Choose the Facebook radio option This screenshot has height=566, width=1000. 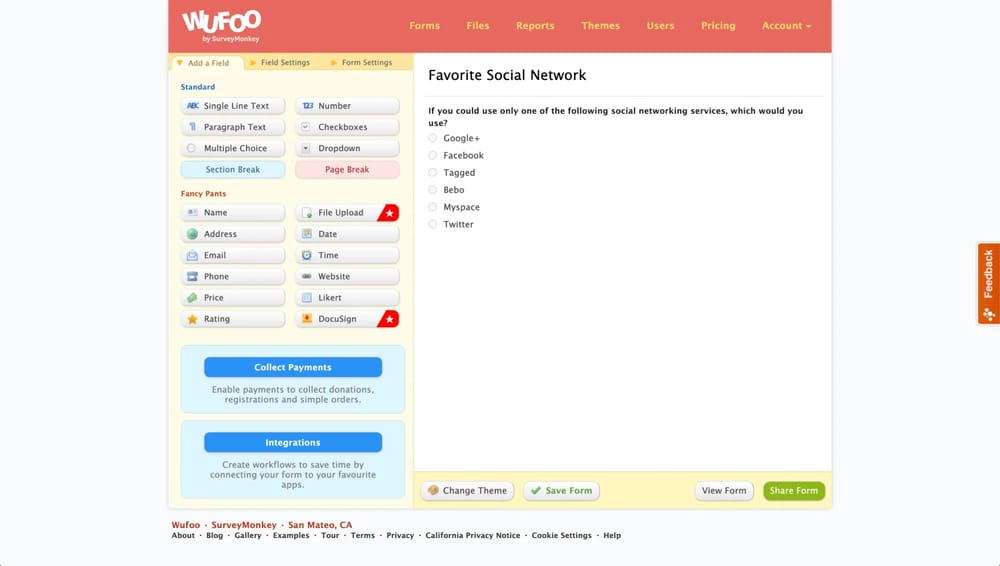(433, 155)
